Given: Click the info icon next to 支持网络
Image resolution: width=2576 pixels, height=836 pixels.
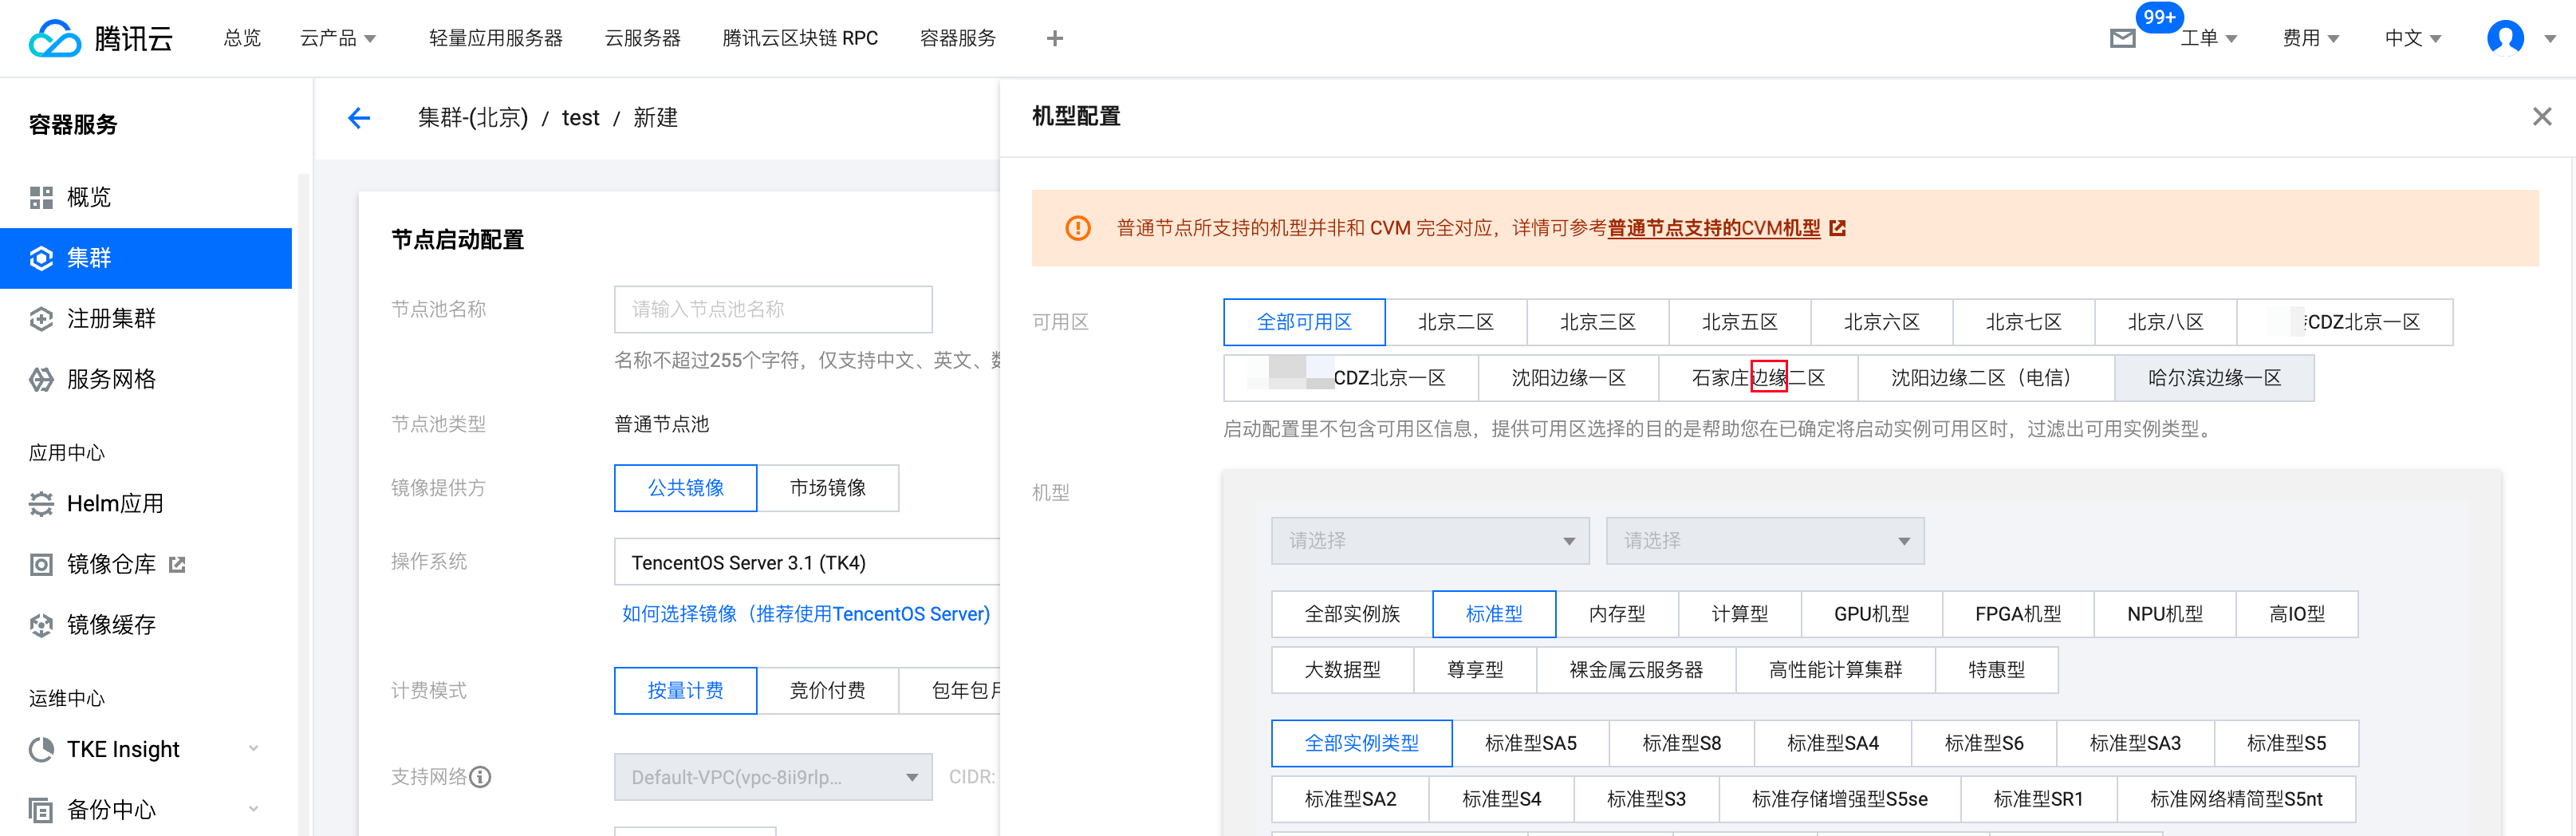Looking at the screenshot, I should [480, 777].
